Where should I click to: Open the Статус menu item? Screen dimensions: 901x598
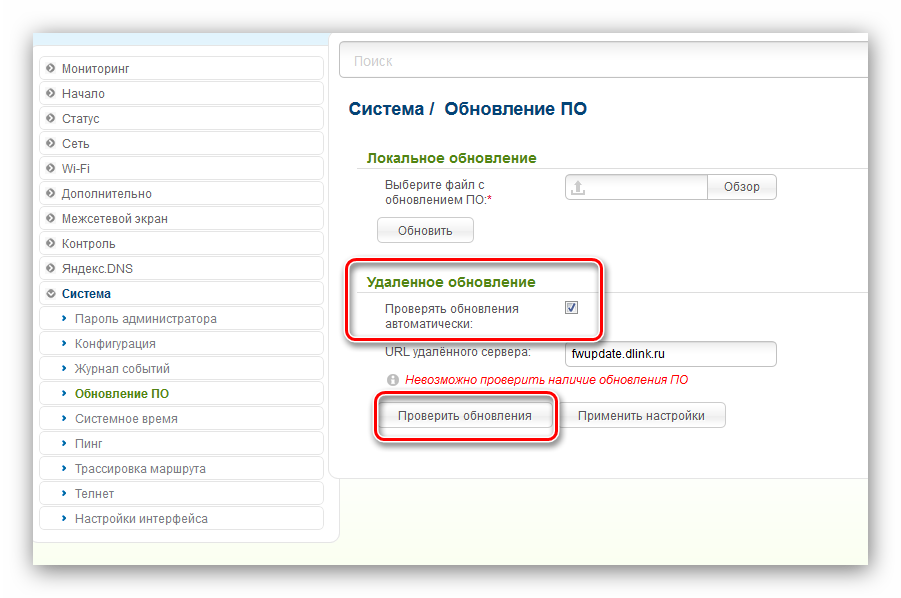pyautogui.click(x=181, y=118)
